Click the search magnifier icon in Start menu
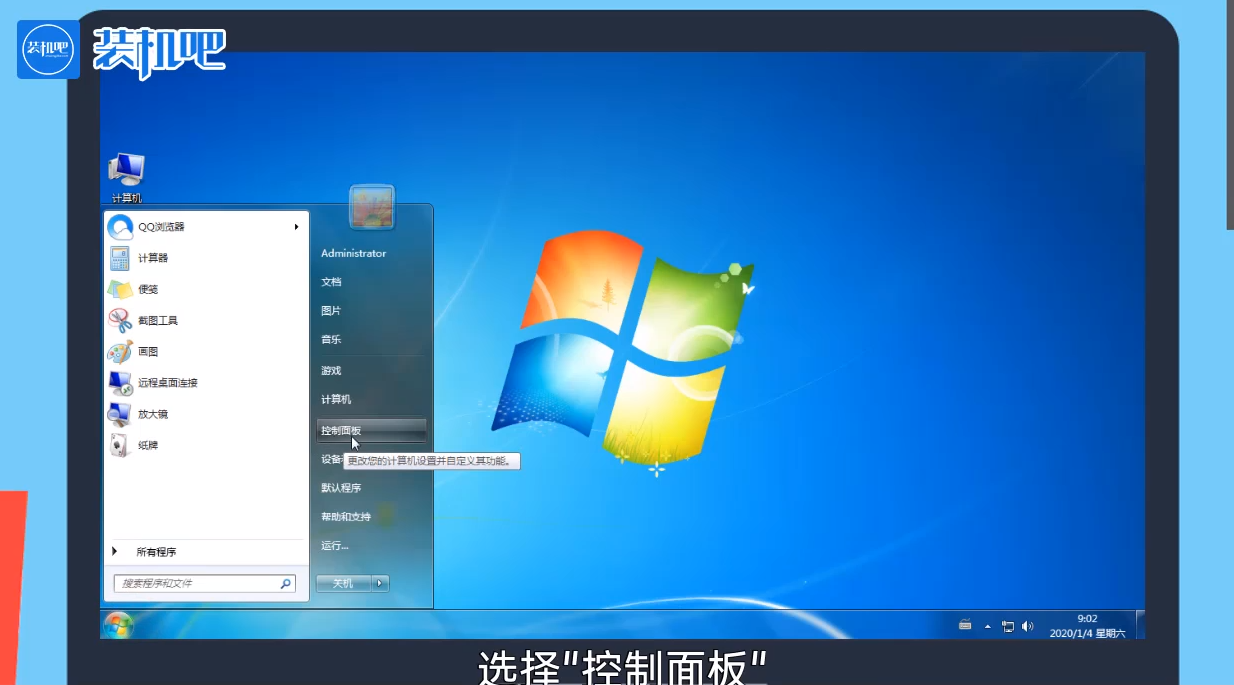The width and height of the screenshot is (1234, 685). (285, 583)
